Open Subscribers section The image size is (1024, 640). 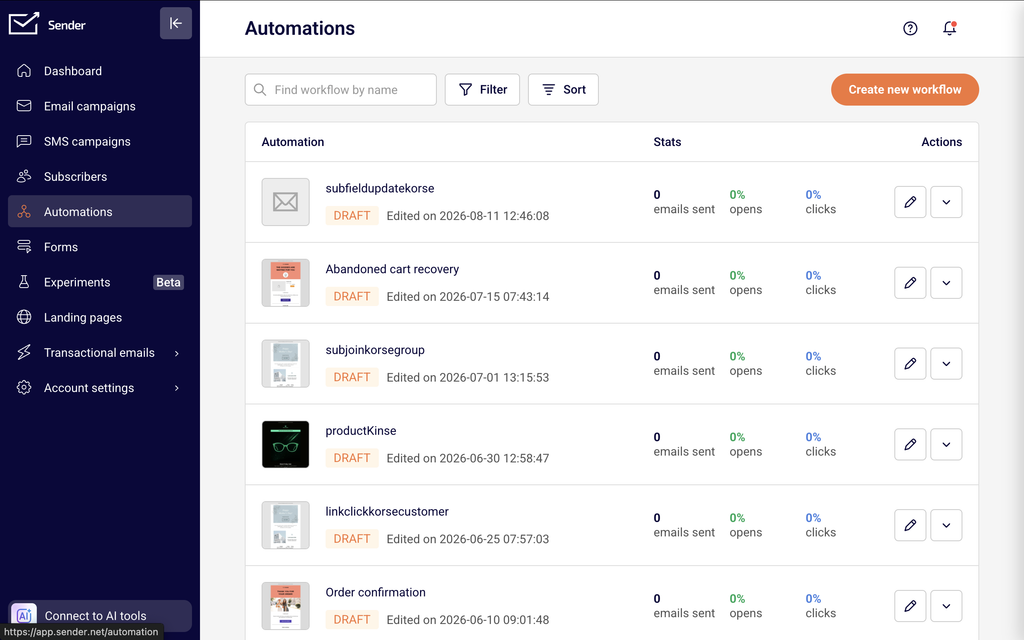(x=100, y=176)
